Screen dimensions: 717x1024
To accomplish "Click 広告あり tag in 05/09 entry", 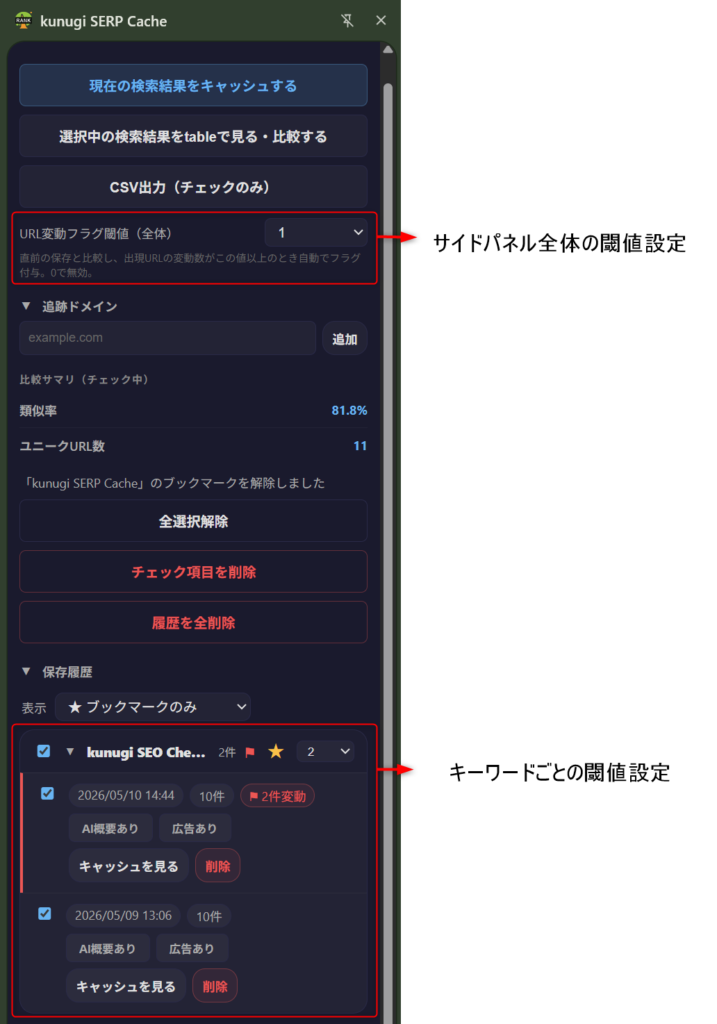I will (192, 948).
